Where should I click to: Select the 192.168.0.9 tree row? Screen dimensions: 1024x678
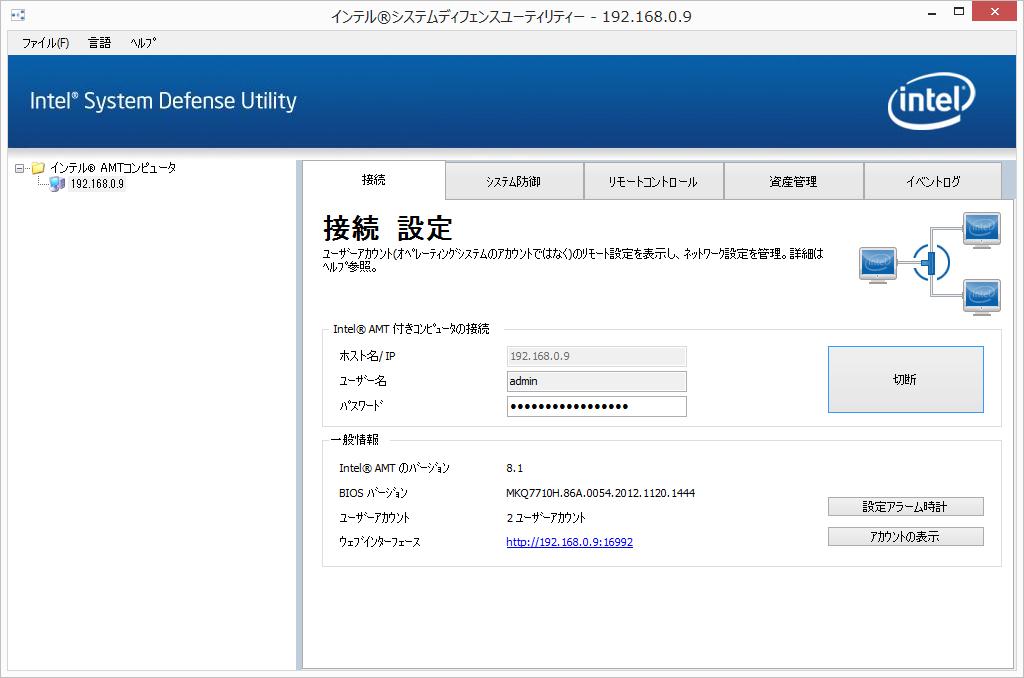pyautogui.click(x=97, y=184)
